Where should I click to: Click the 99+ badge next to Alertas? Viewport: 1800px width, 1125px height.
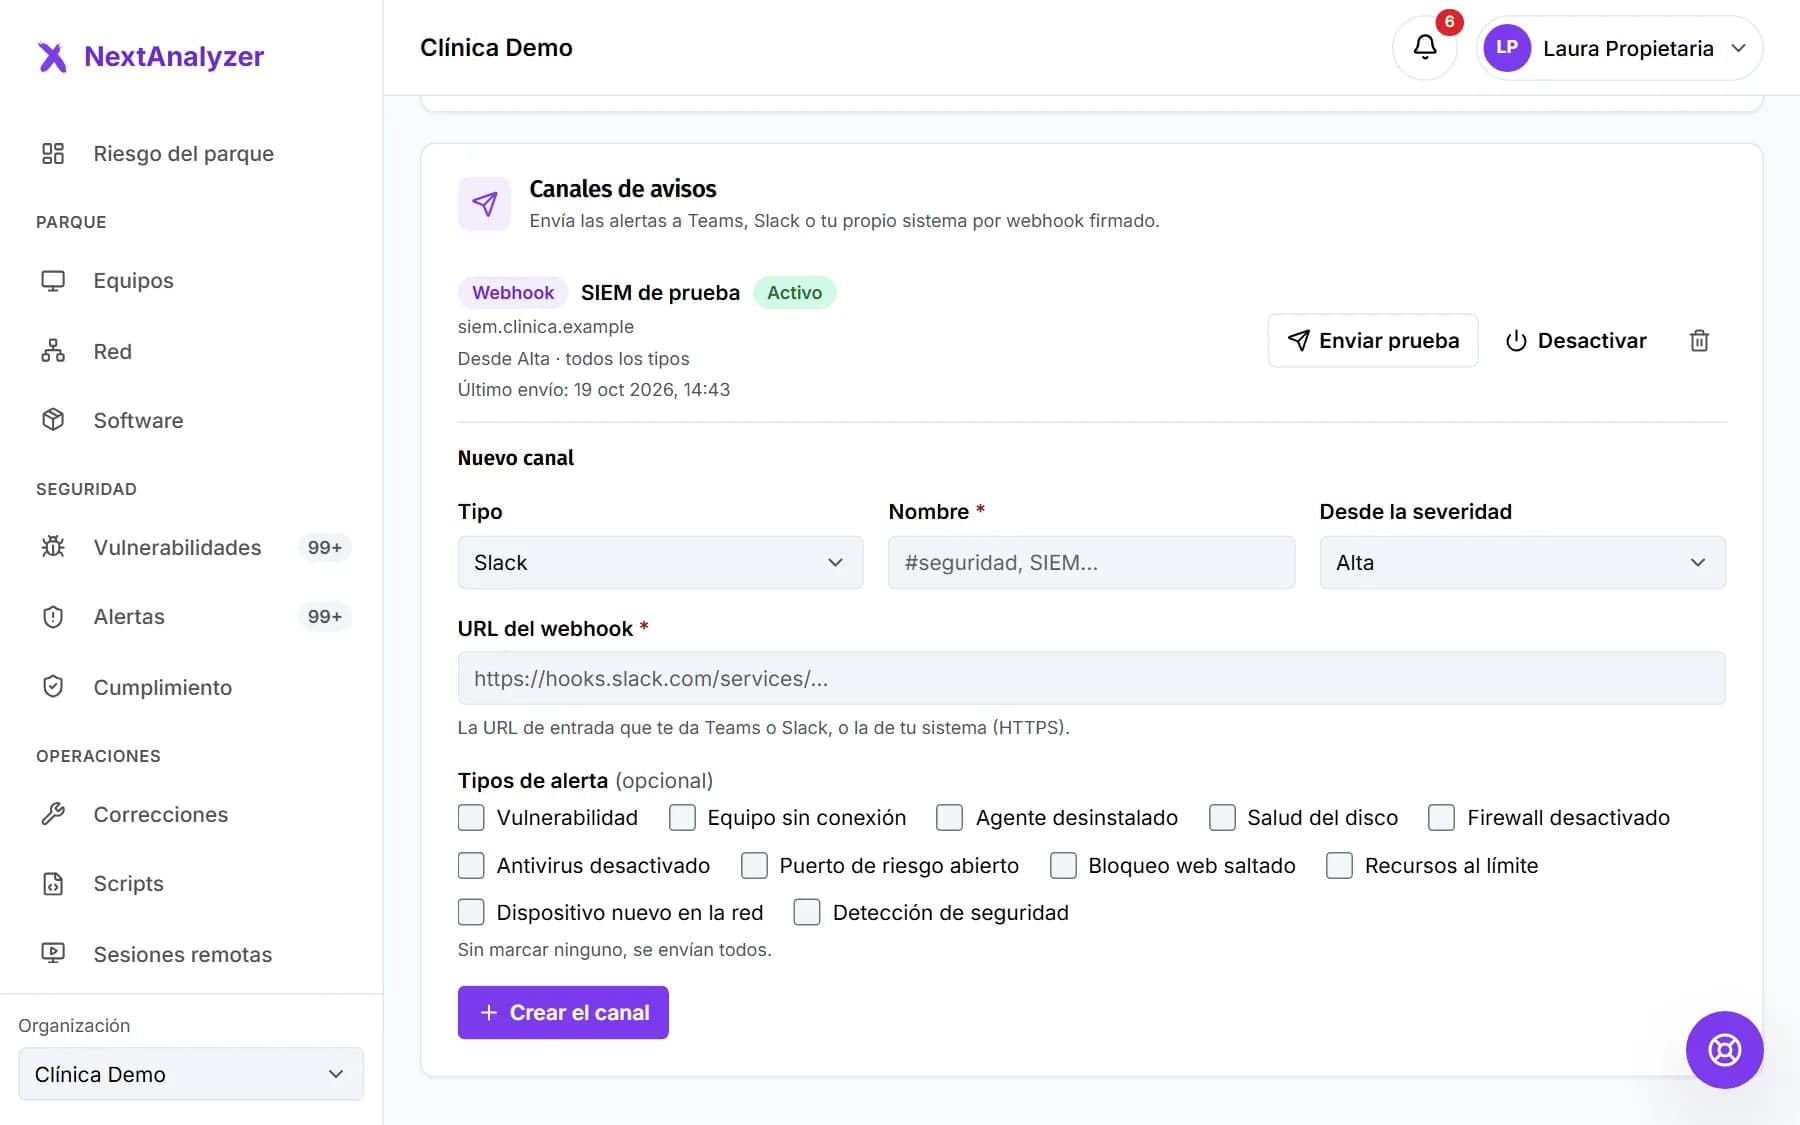tap(324, 617)
